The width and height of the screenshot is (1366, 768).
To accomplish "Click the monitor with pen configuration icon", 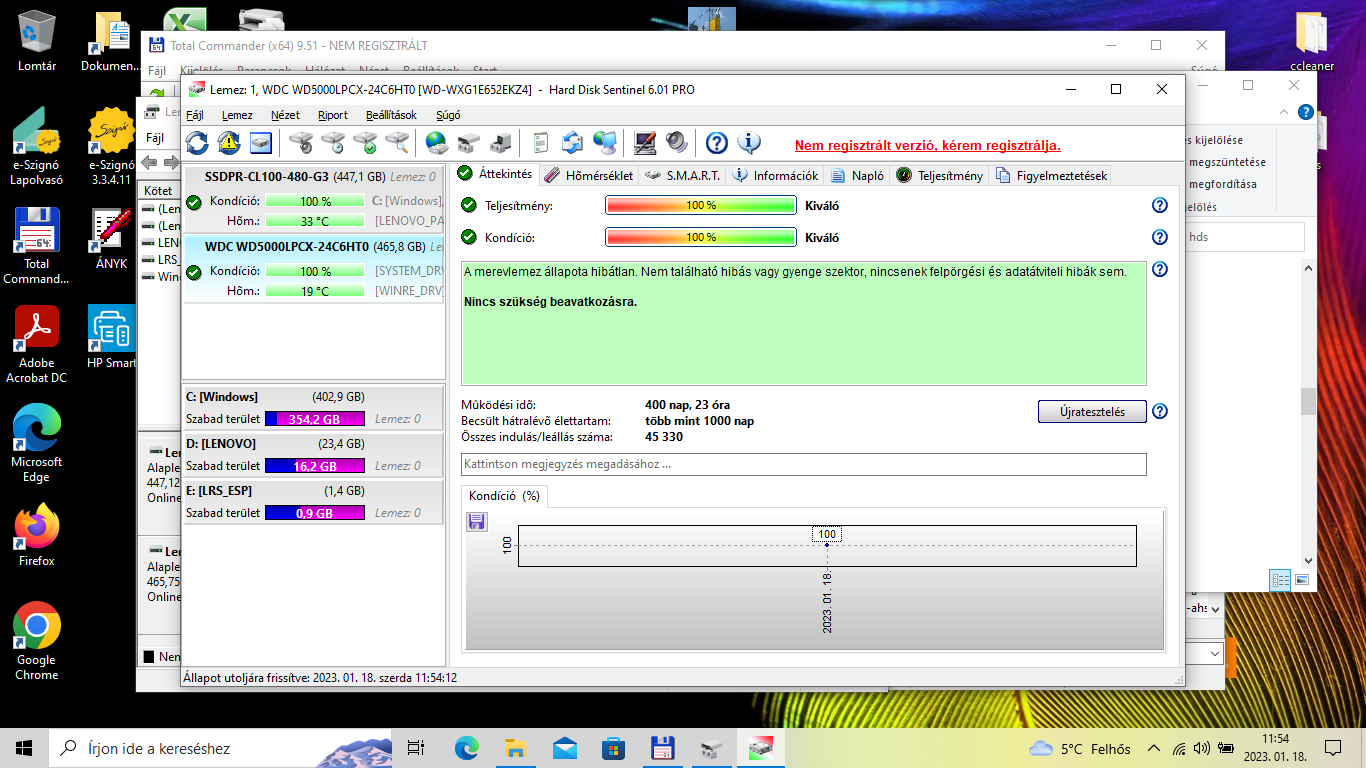I will pos(645,143).
